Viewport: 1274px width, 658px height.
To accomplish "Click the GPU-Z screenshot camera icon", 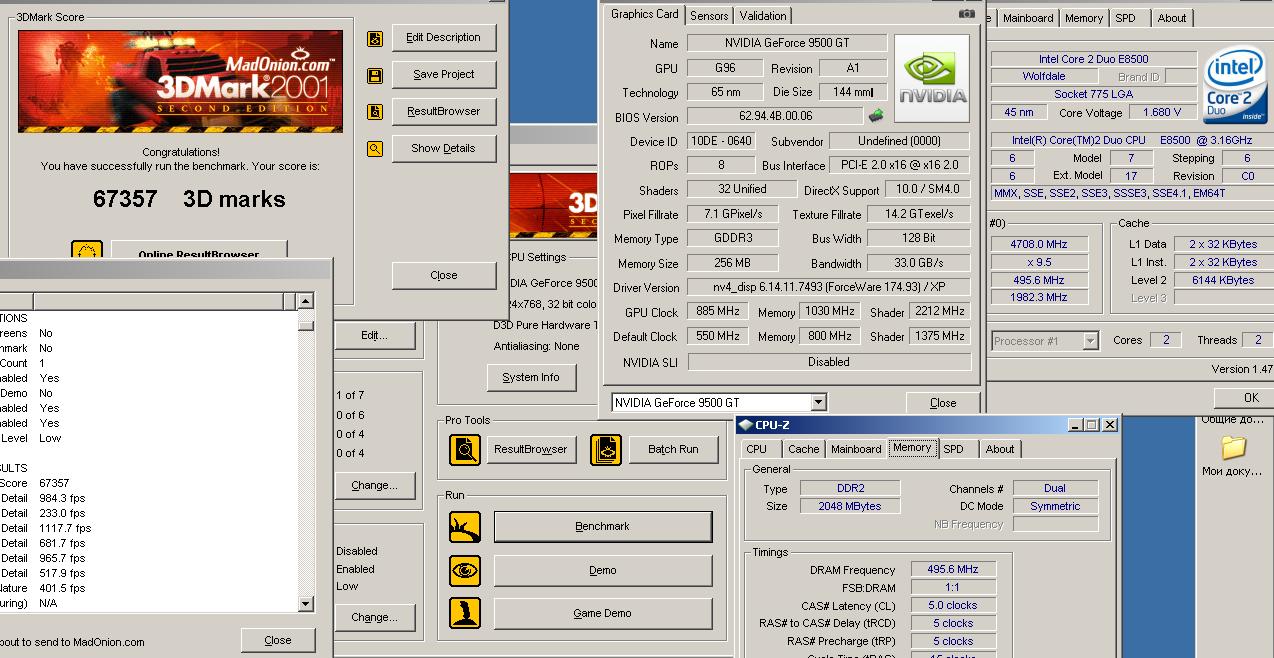I will point(966,14).
